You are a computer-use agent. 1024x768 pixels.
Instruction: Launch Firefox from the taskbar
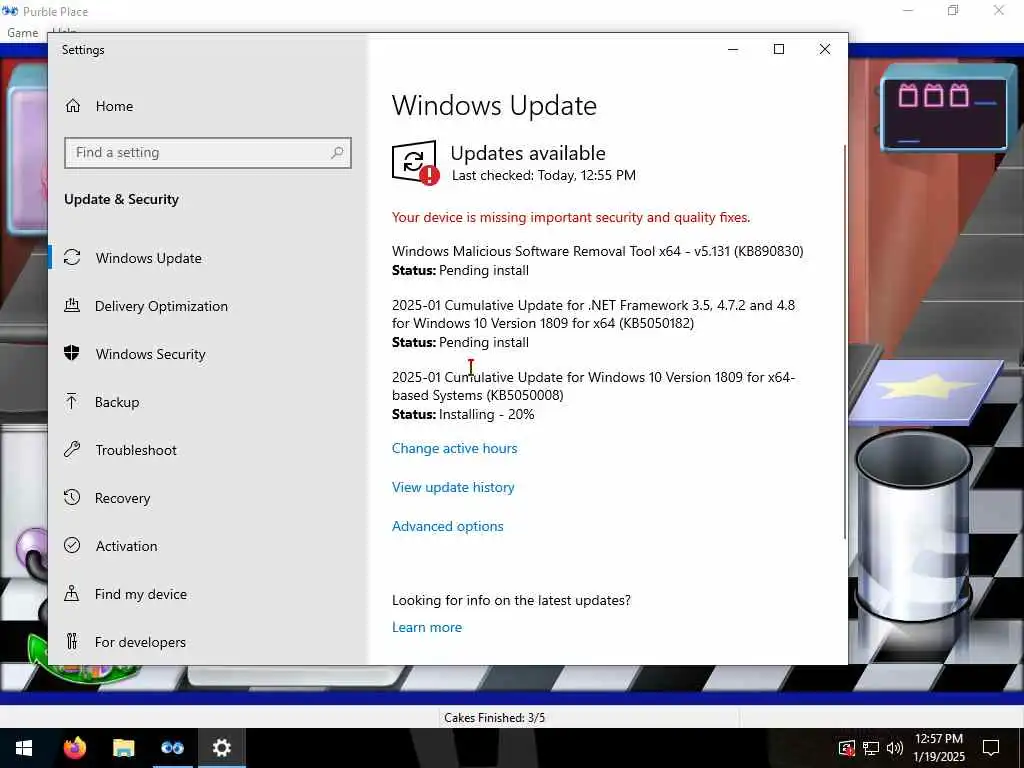(74, 748)
